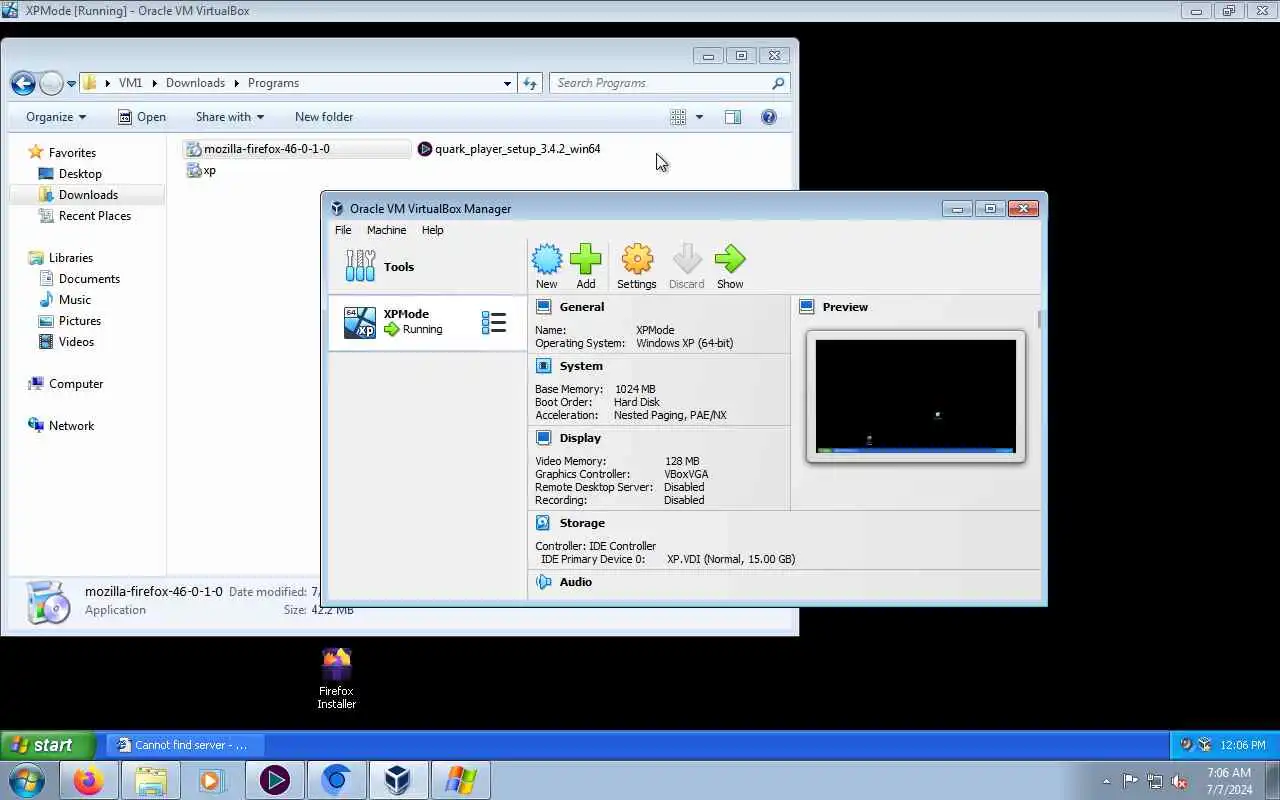Image resolution: width=1280 pixels, height=800 pixels.
Task: Expand the view options dropdown arrow
Action: [x=699, y=117]
